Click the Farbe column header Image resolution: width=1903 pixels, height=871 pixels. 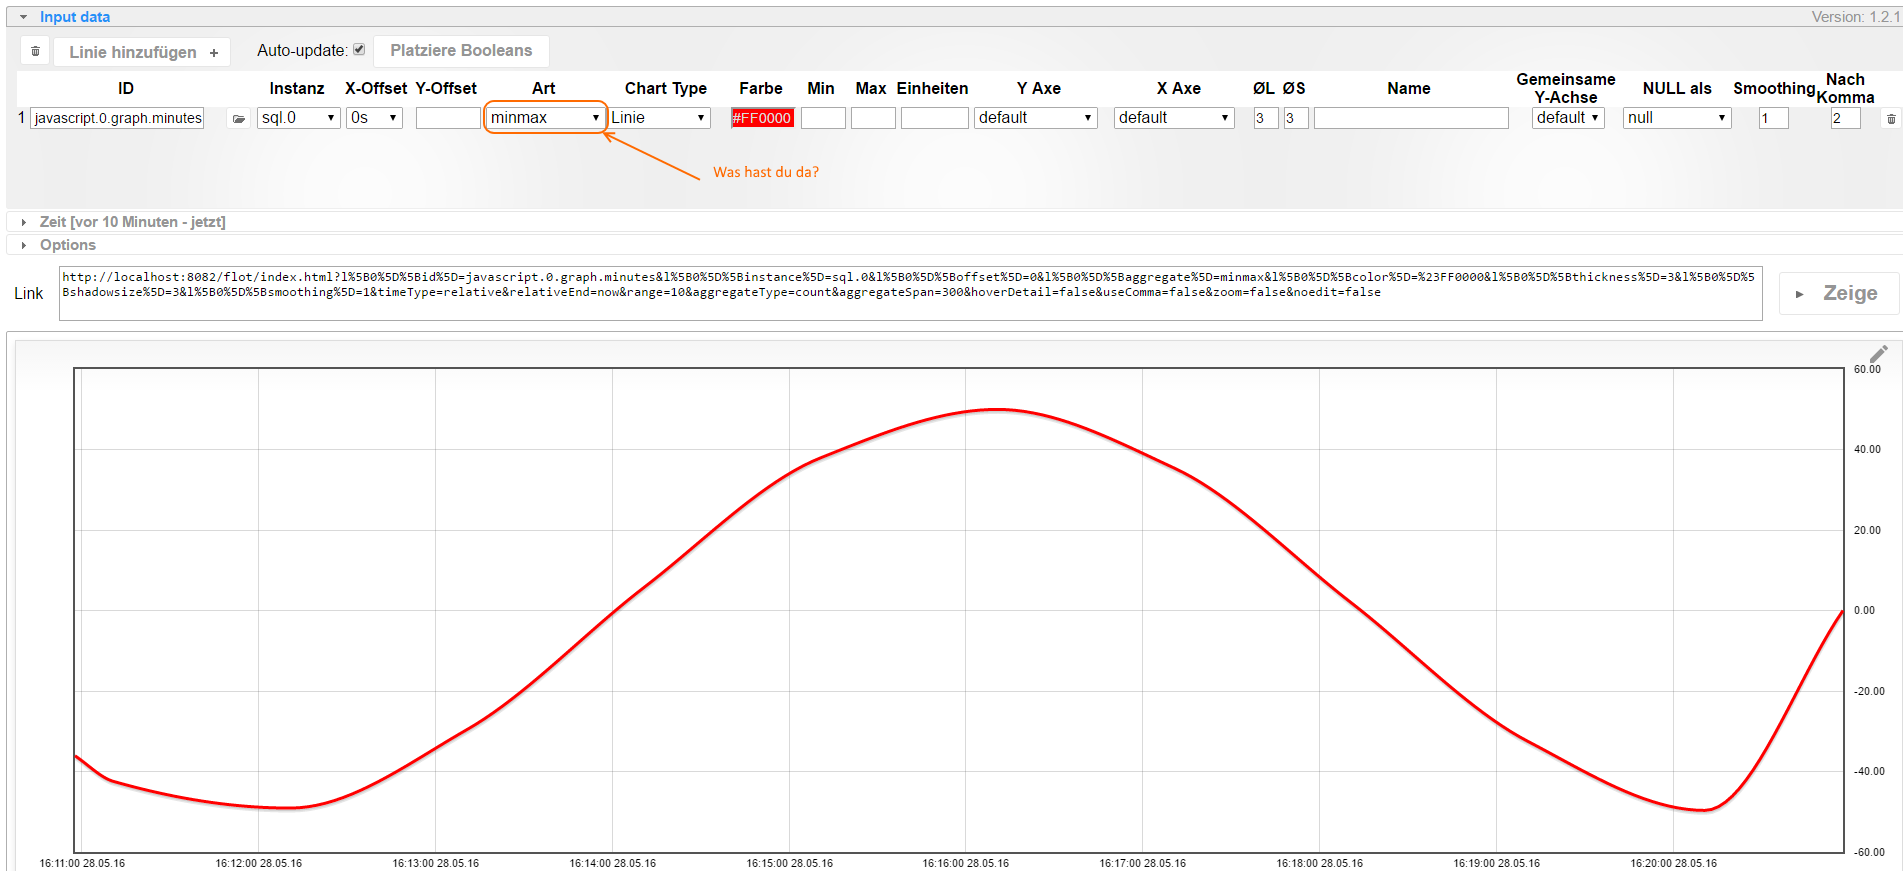[761, 88]
